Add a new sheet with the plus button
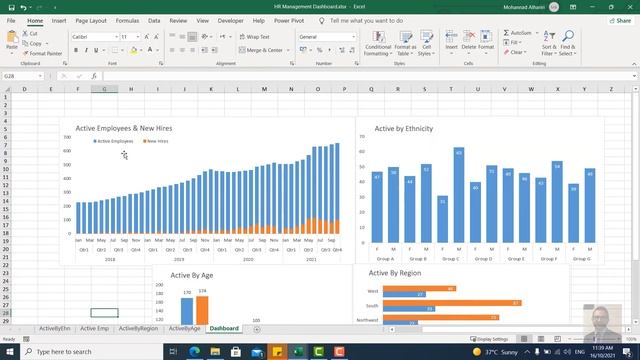 (x=257, y=329)
